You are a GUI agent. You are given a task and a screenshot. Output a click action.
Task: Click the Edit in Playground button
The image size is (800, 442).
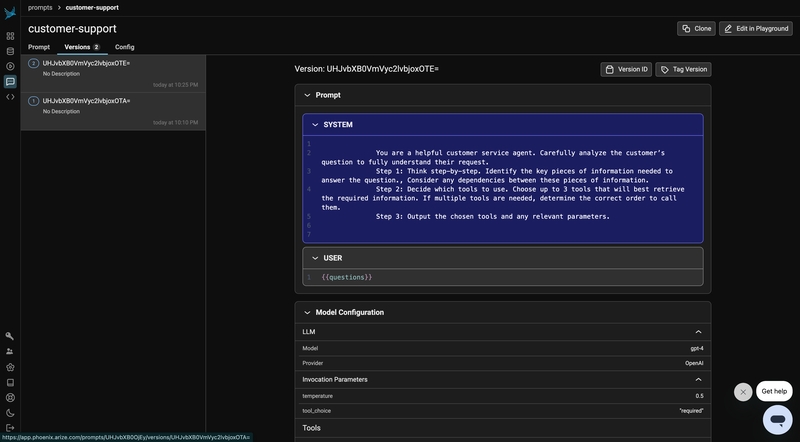[756, 29]
